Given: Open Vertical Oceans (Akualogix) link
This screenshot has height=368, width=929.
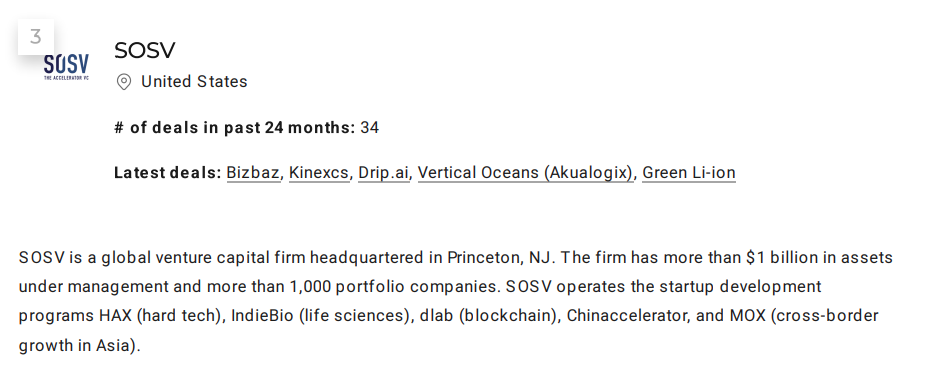Looking at the screenshot, I should pyautogui.click(x=526, y=172).
